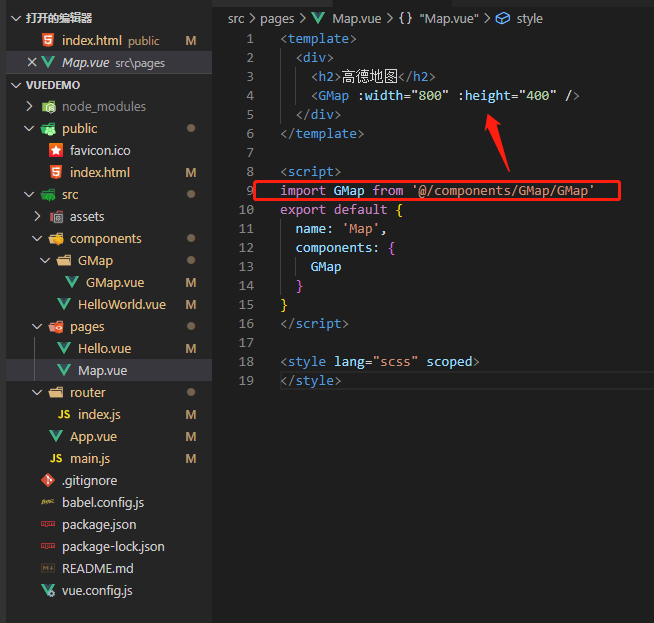654x623 pixels.
Task: Collapse the VUEDEMO project section
Action: pos(16,85)
